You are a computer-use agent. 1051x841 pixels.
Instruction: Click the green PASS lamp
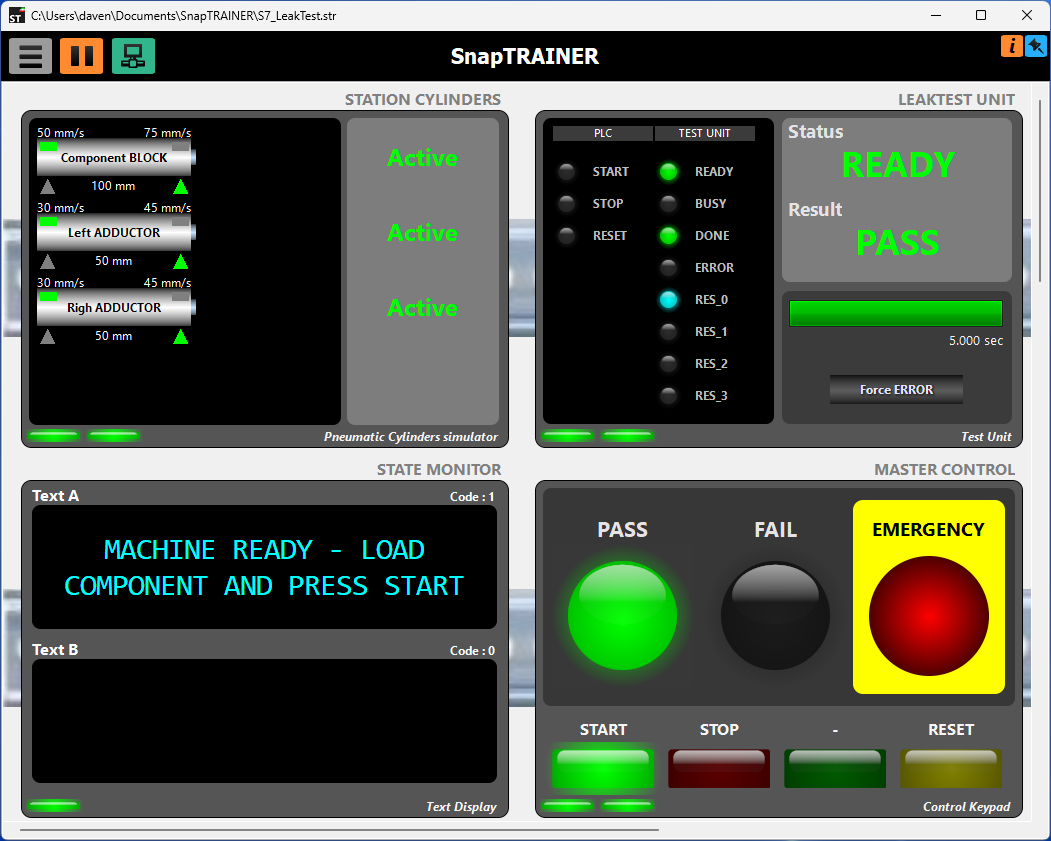coord(622,615)
